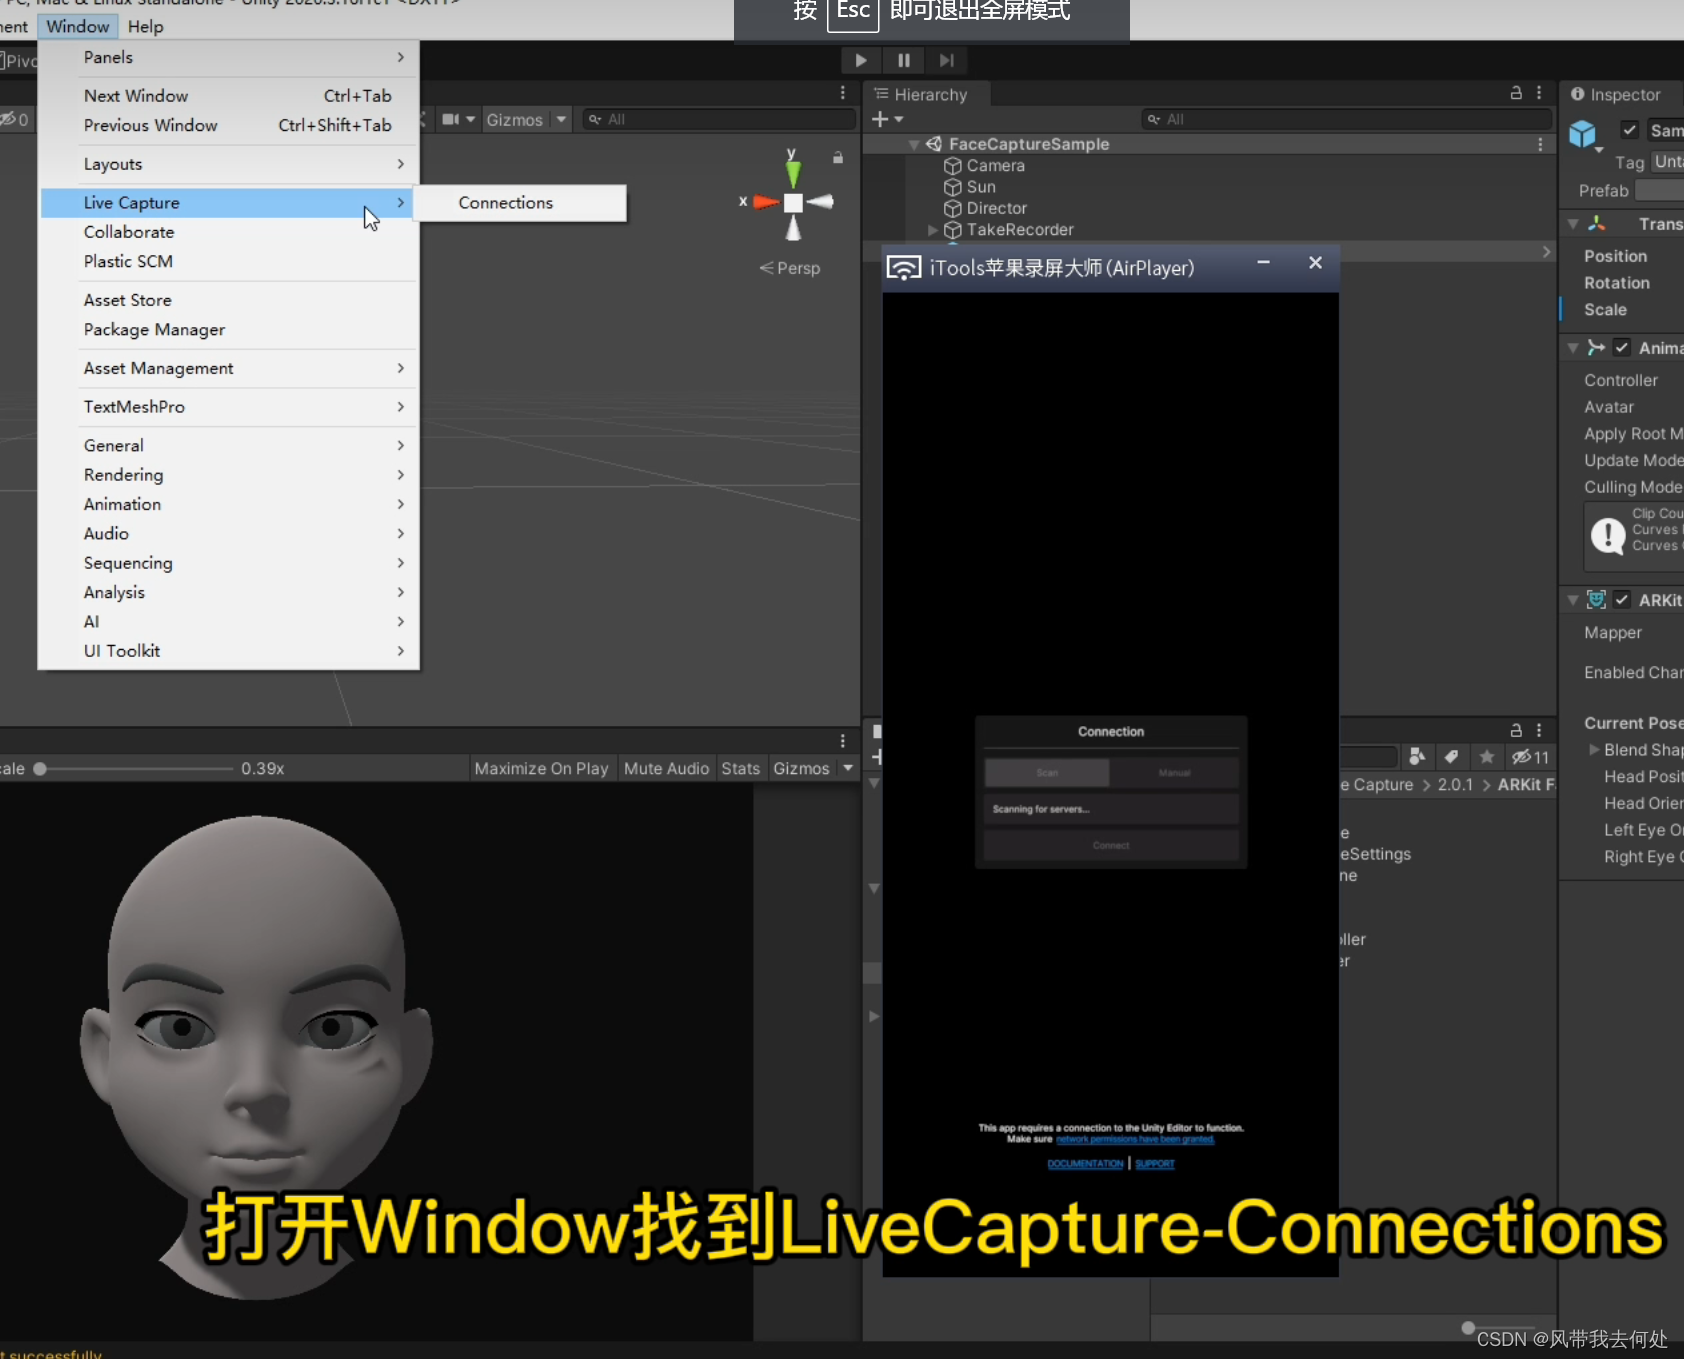The width and height of the screenshot is (1684, 1359).
Task: Toggle the GameObject active checkbox in Inspector
Action: [x=1632, y=130]
